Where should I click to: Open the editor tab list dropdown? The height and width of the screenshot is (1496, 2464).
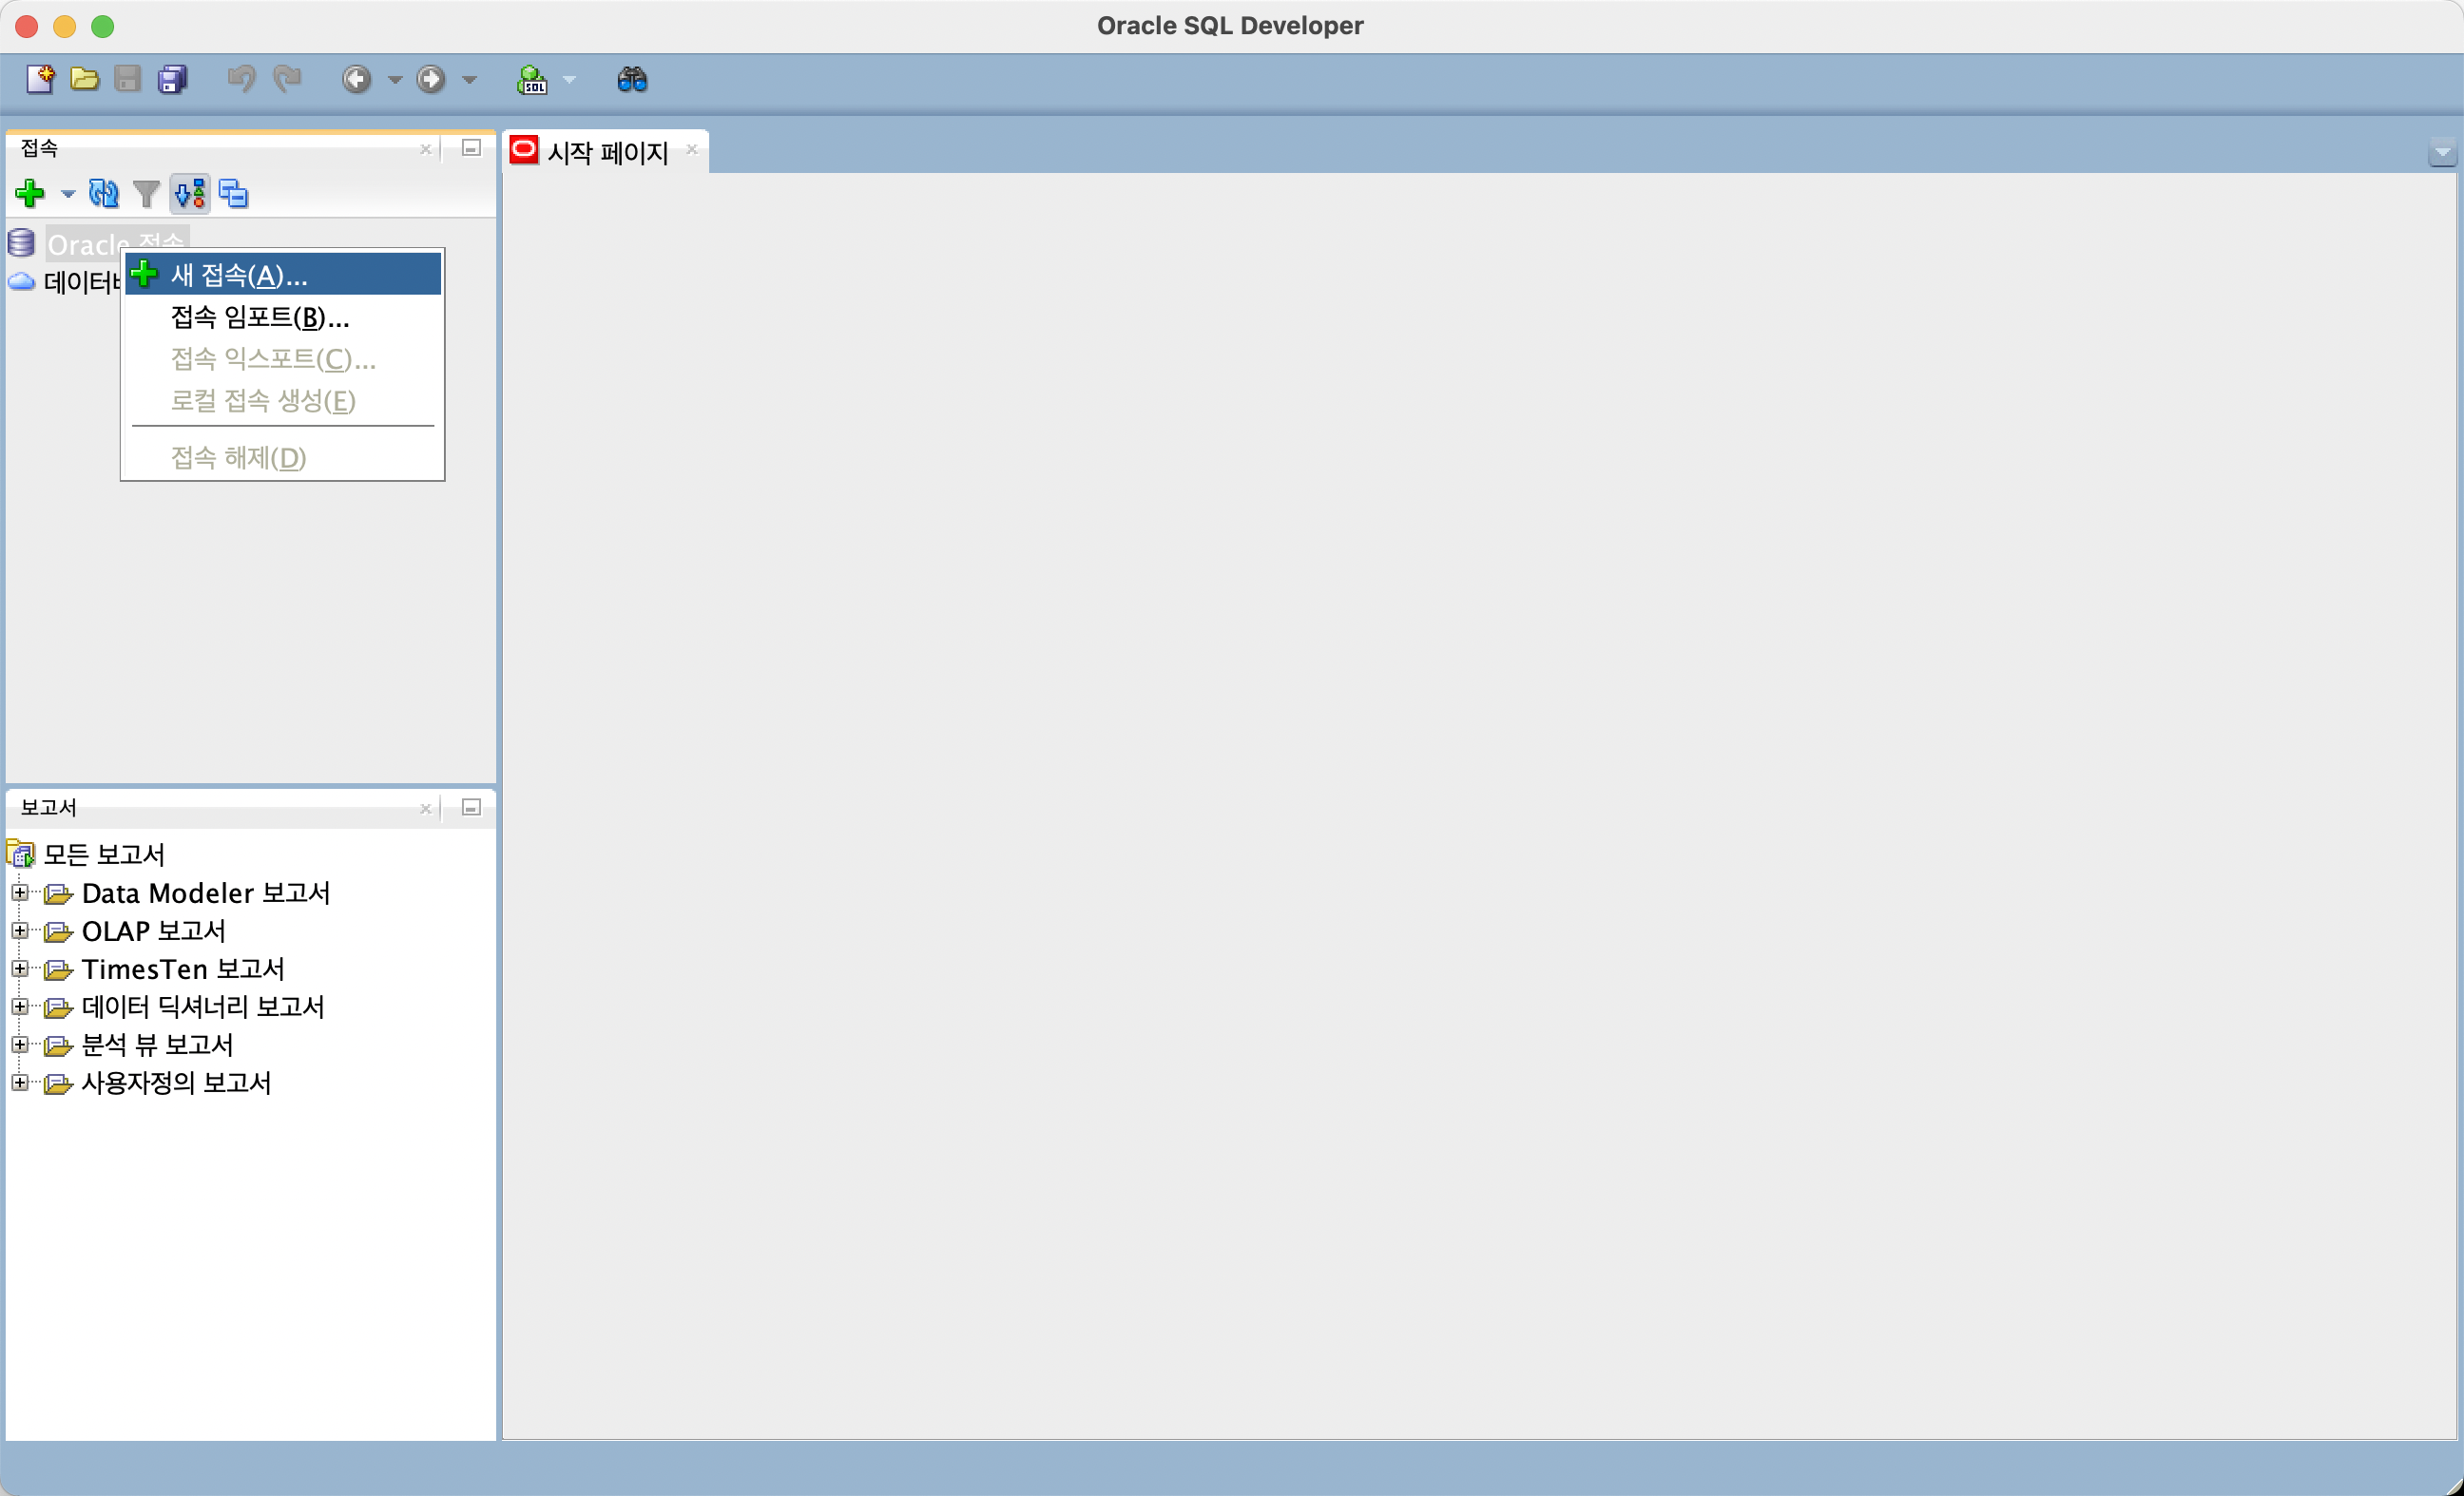click(2442, 153)
